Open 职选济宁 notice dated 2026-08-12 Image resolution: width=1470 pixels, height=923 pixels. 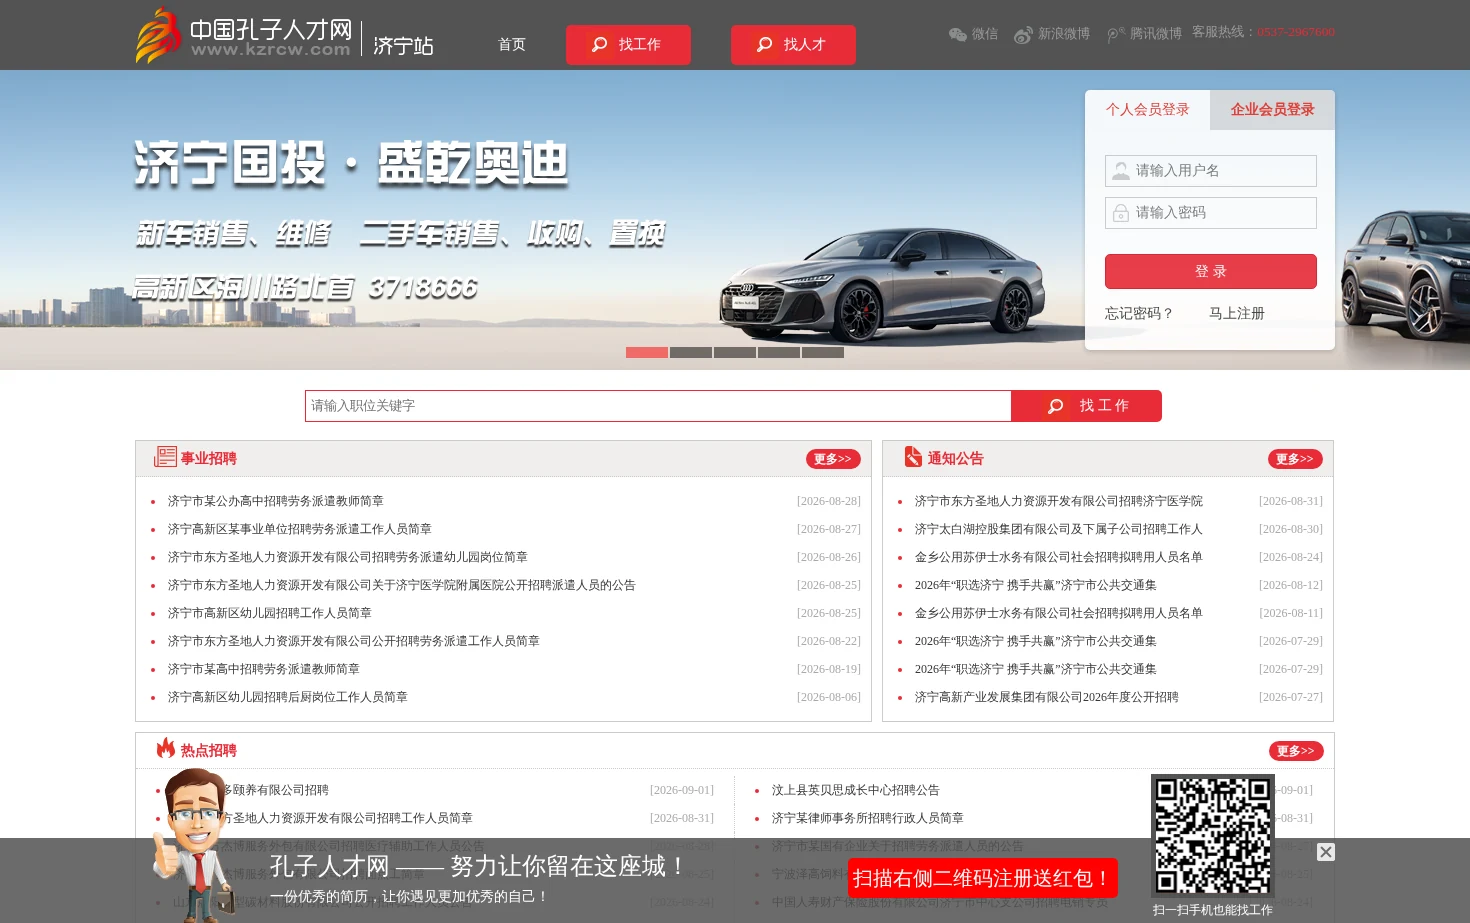coord(1036,585)
